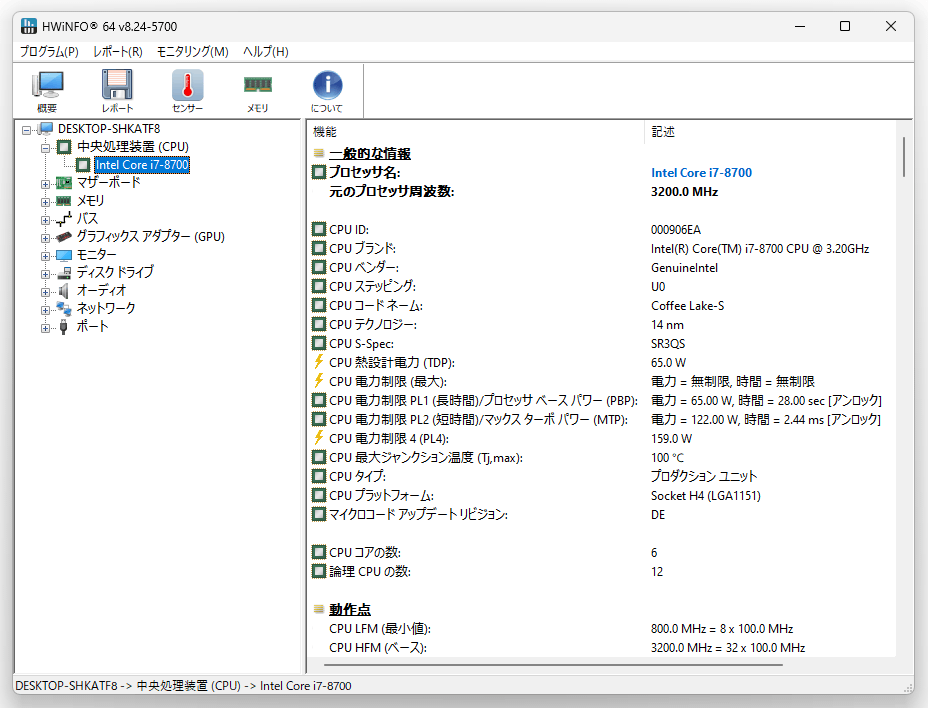Image resolution: width=928 pixels, height=708 pixels.
Task: Click the lightning icon beside CPU 電力制限 4 (PL4)
Action: [x=319, y=438]
